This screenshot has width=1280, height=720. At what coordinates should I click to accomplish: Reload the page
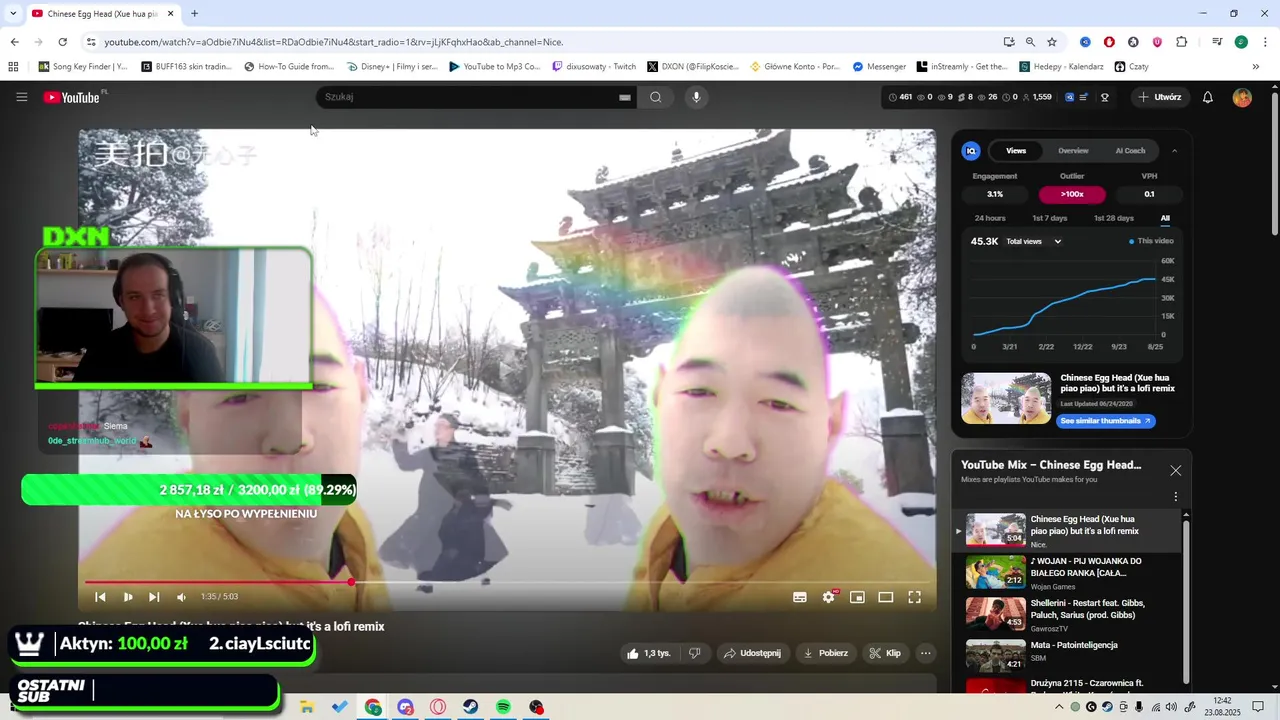point(62,42)
